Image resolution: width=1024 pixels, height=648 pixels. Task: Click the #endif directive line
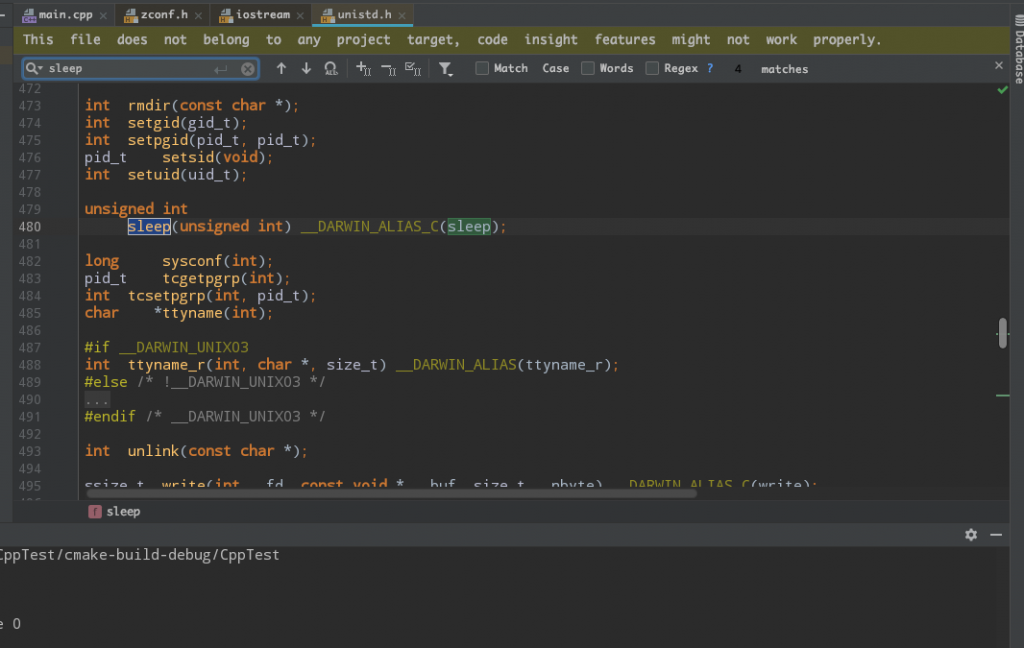pyautogui.click(x=204, y=417)
